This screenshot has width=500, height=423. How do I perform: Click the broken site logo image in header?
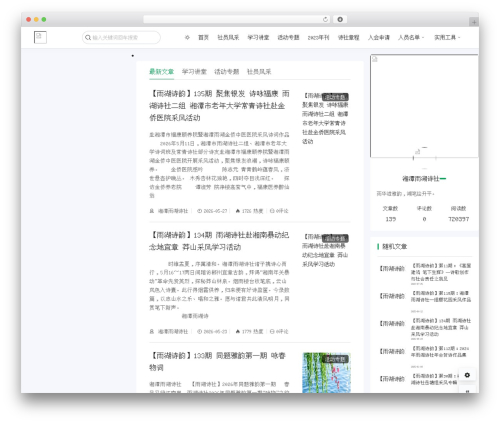pos(40,37)
